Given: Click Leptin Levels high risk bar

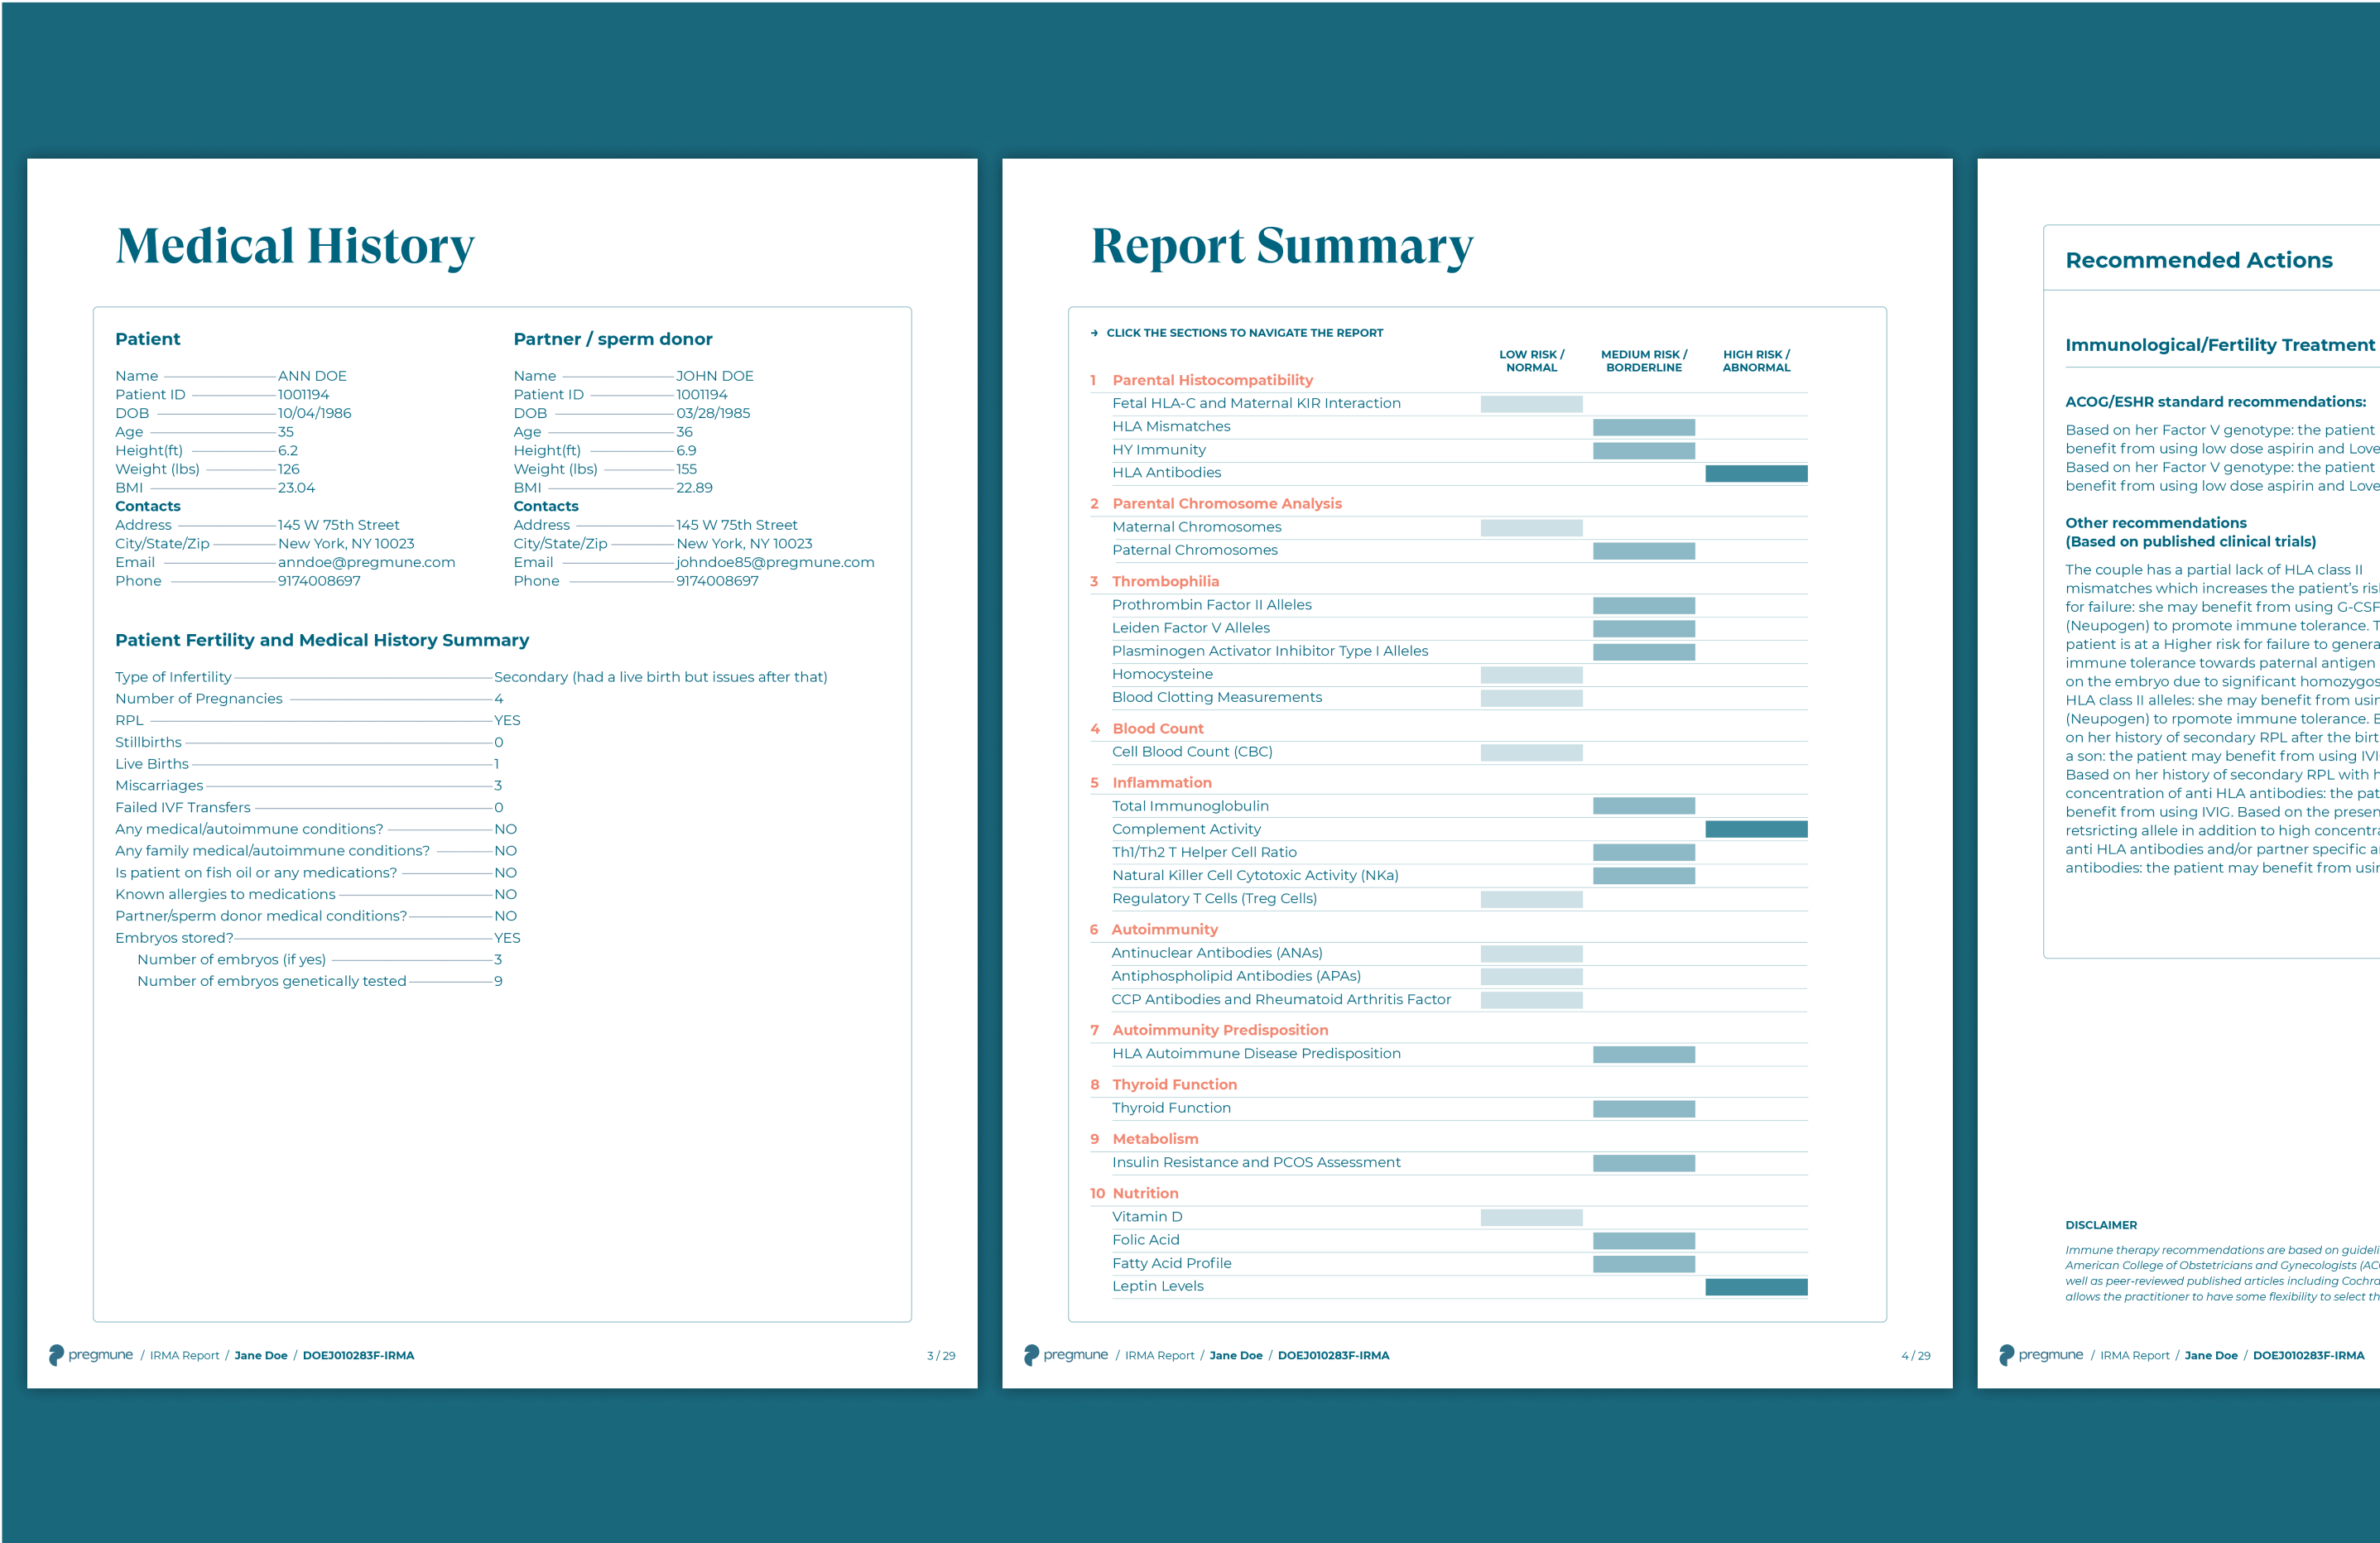Looking at the screenshot, I should [1756, 1287].
